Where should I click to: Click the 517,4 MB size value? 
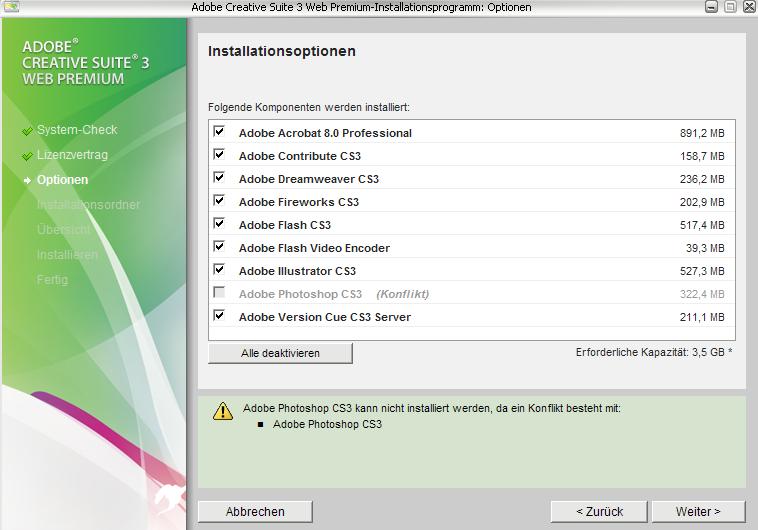coord(702,225)
